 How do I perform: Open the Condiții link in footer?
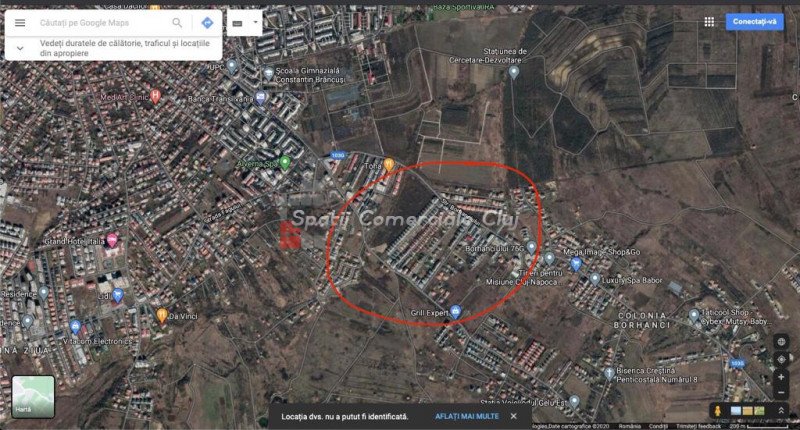coord(658,426)
